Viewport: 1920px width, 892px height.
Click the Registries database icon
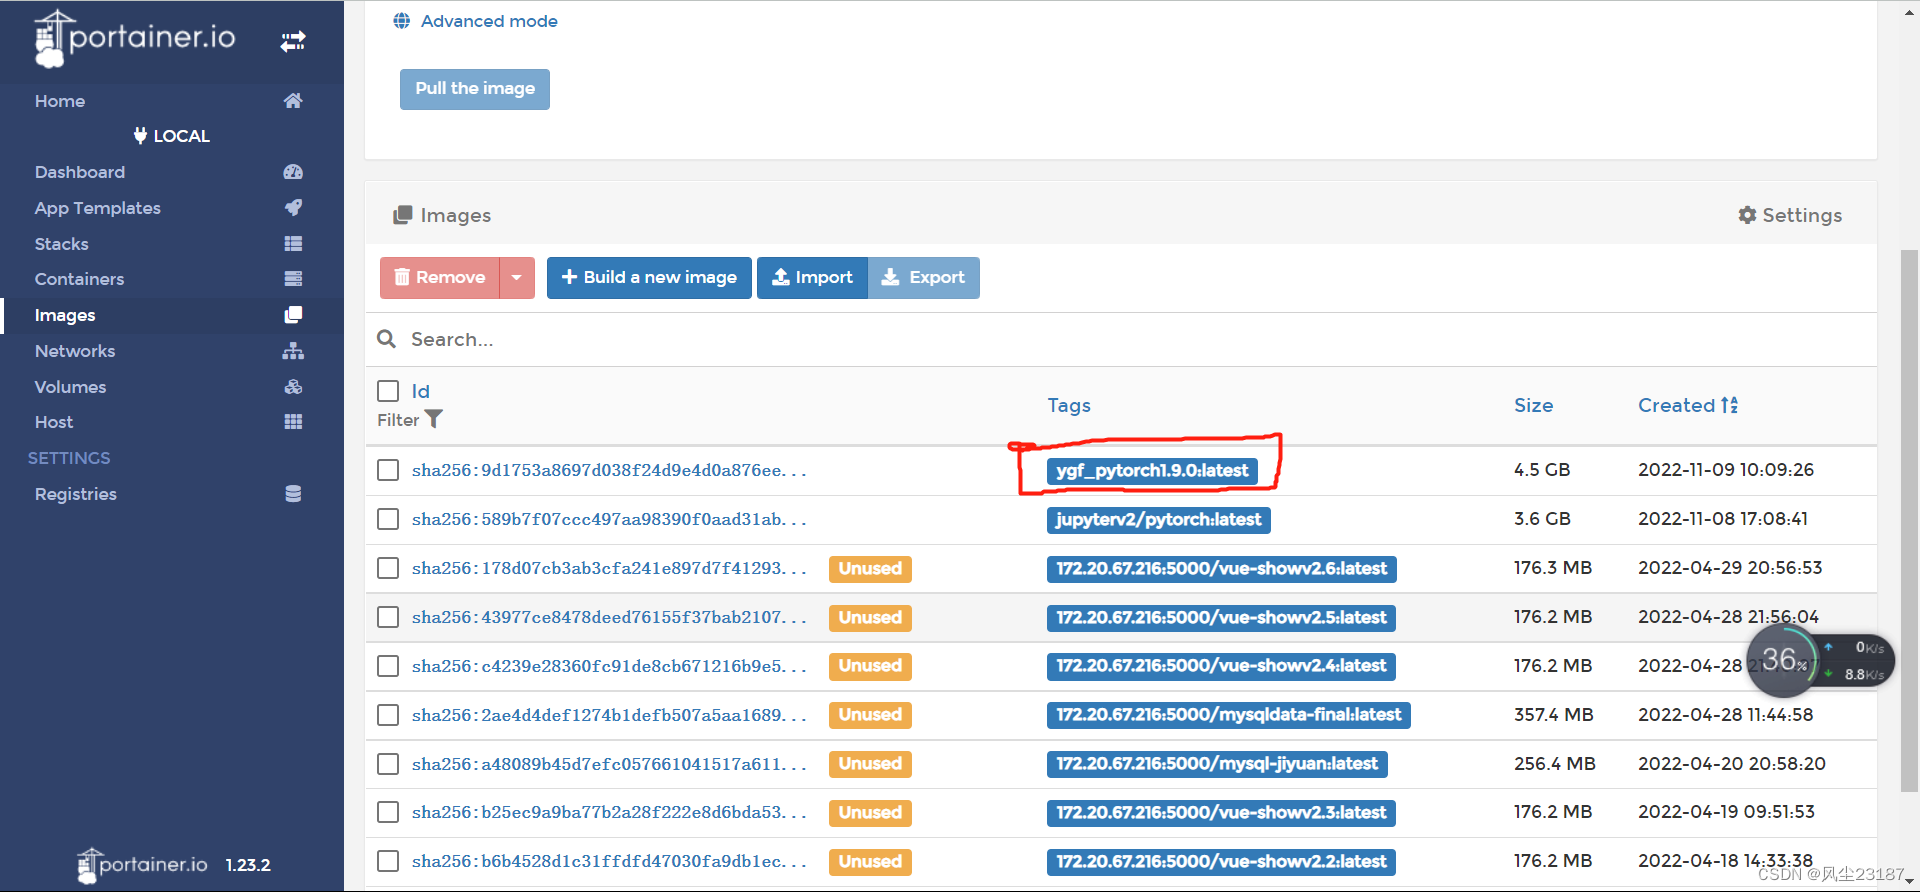(293, 494)
